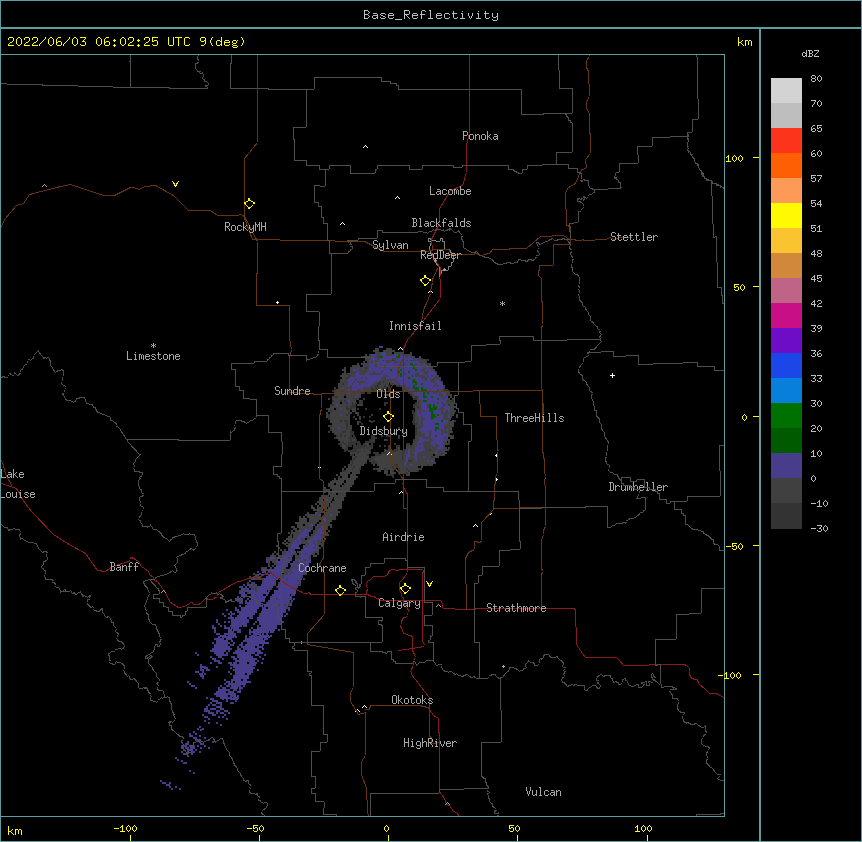Click the purple 10 dBZ color swatch
The height and width of the screenshot is (842, 862).
click(x=786, y=466)
